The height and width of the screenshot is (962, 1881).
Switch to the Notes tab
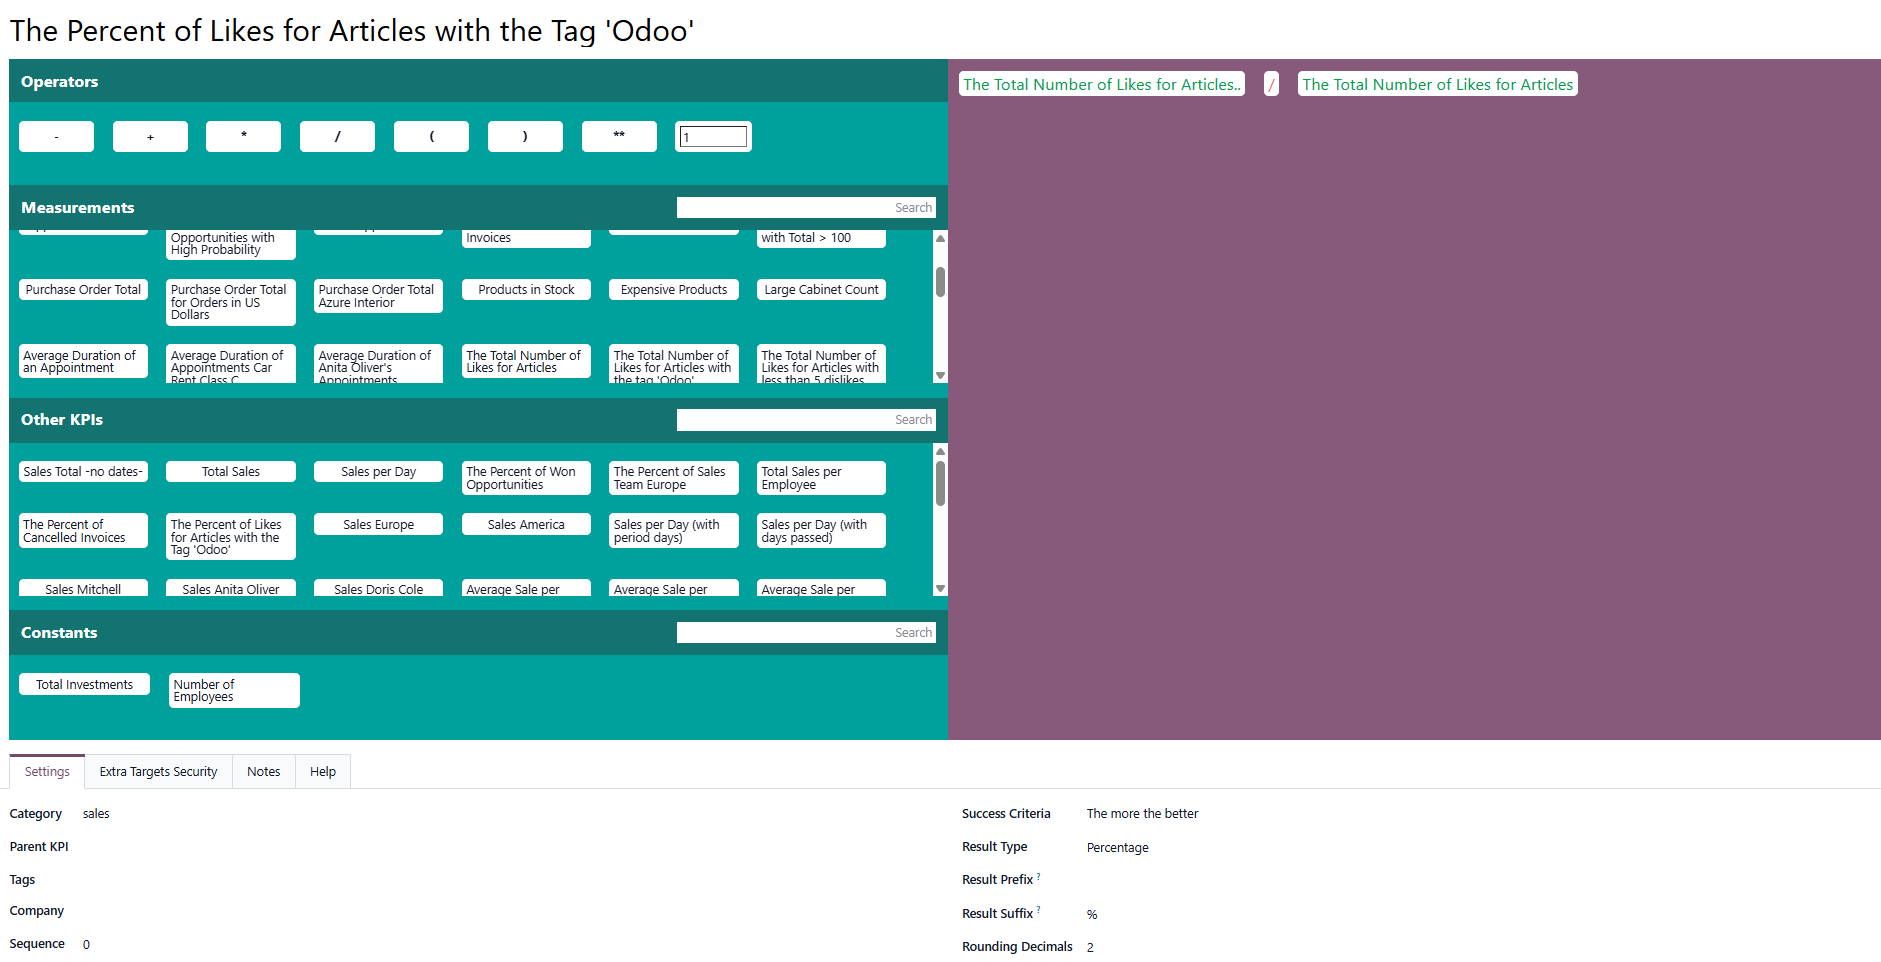(x=263, y=772)
